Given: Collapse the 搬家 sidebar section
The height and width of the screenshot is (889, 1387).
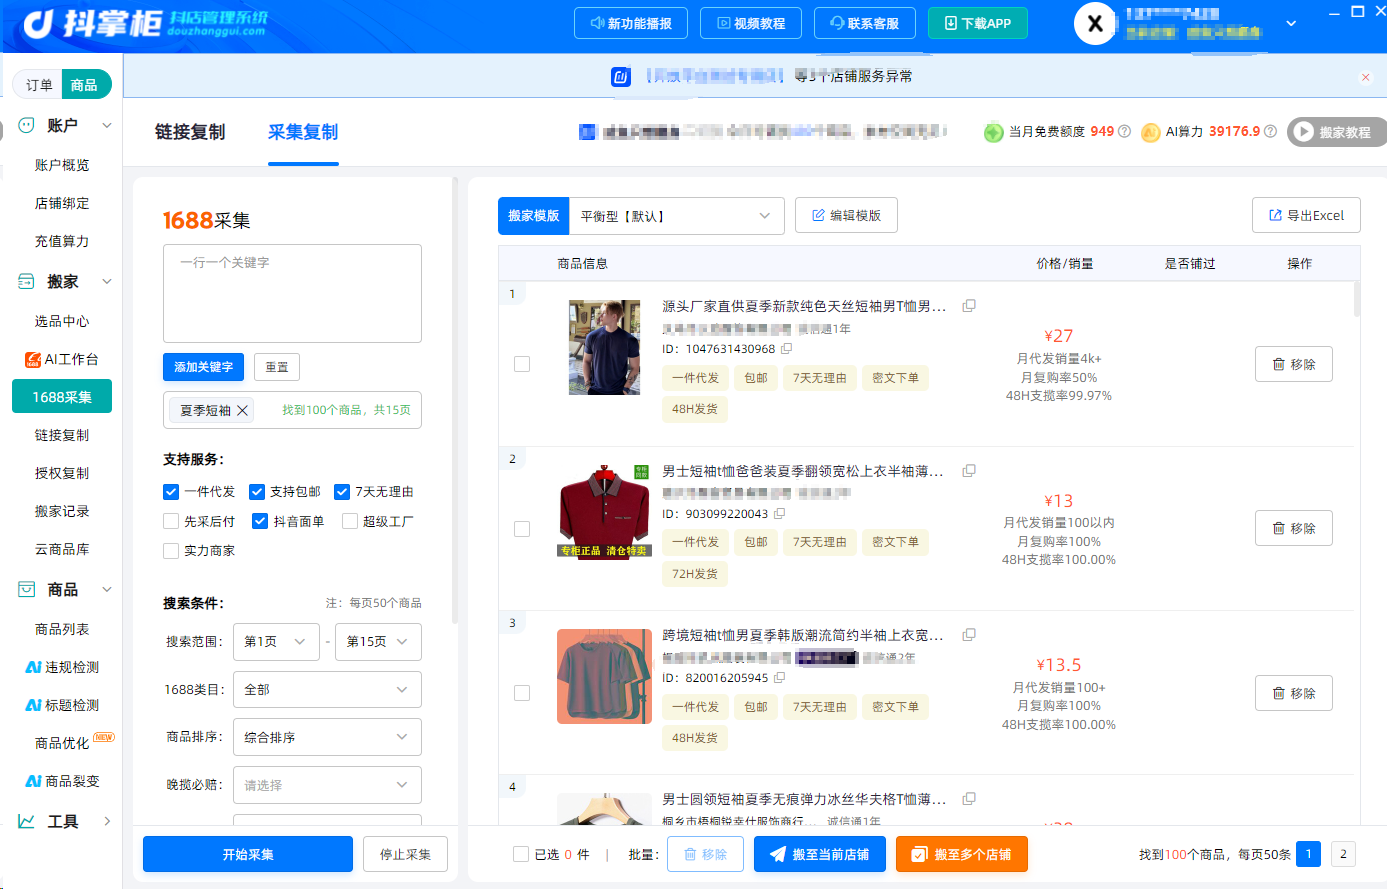Looking at the screenshot, I should point(107,282).
